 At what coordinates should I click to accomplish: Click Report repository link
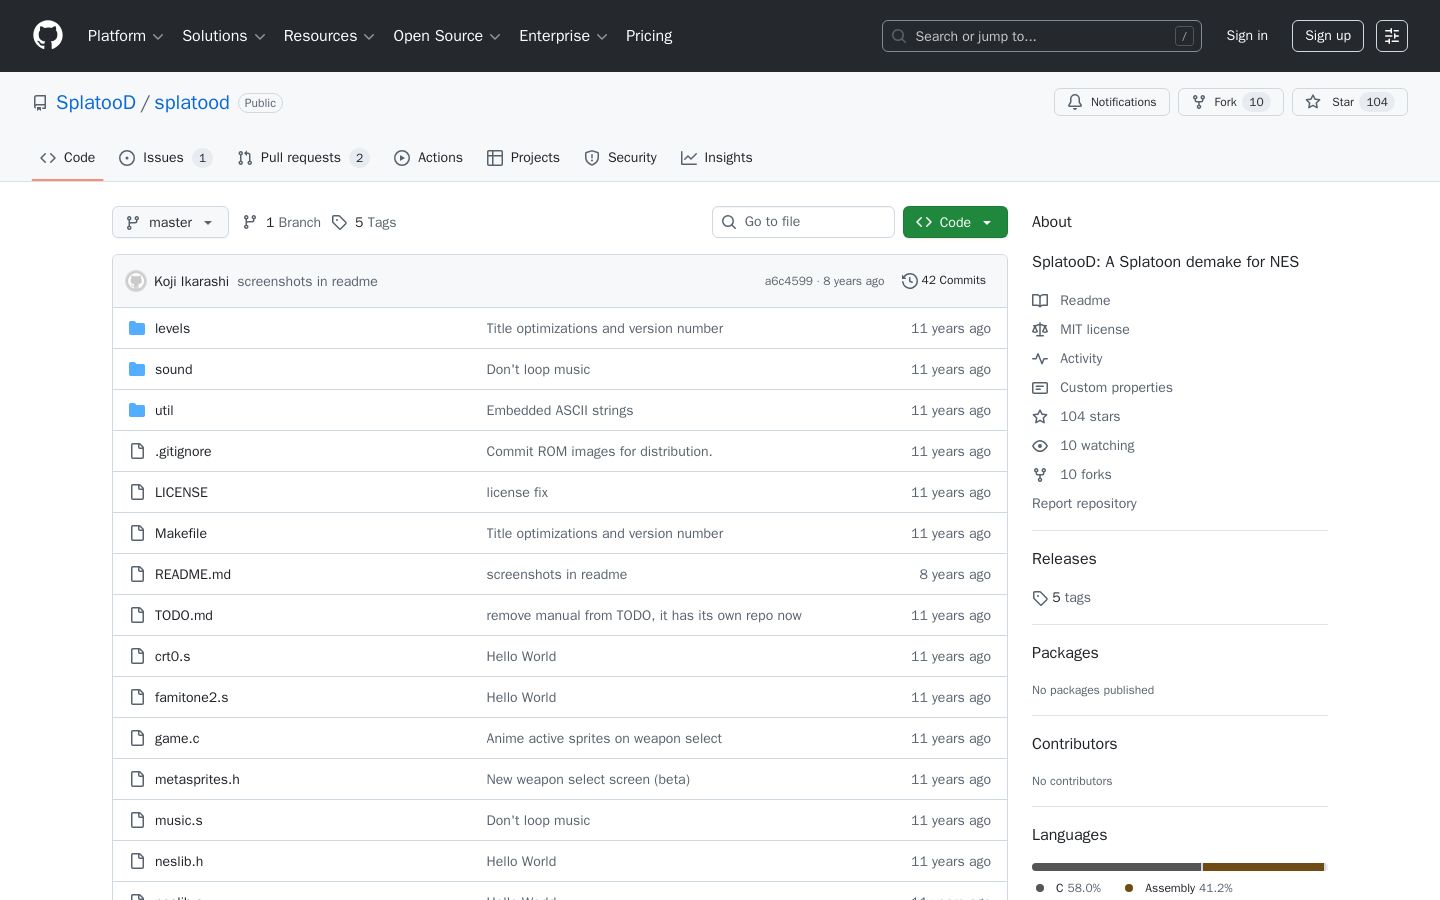[1084, 503]
